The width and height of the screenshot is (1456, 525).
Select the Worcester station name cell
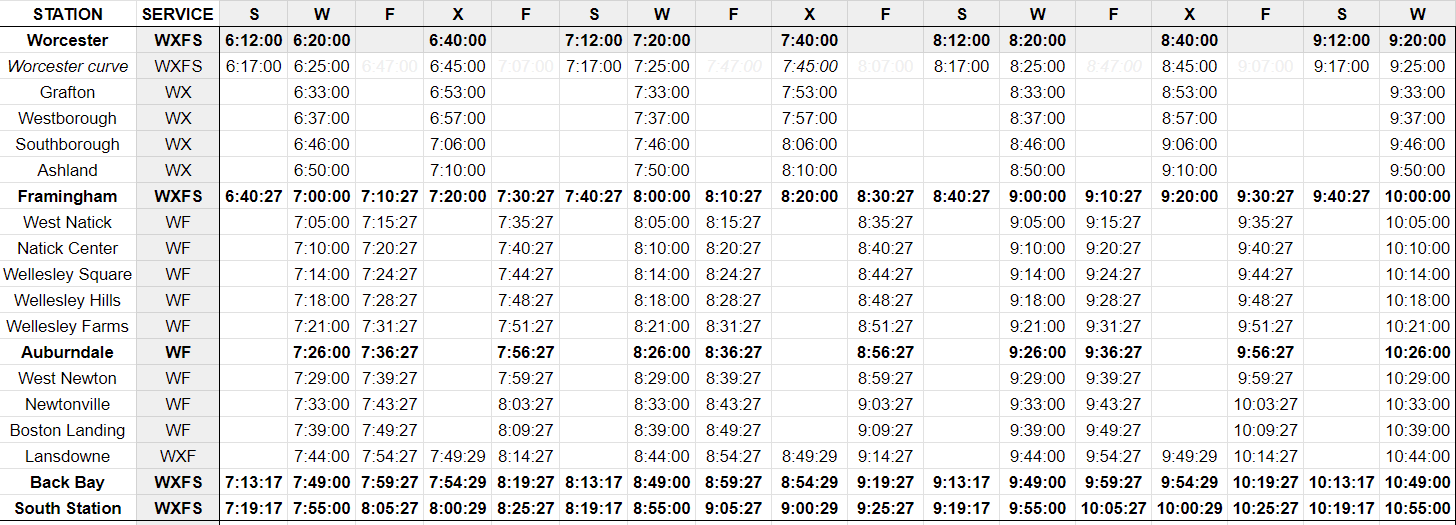(x=68, y=41)
